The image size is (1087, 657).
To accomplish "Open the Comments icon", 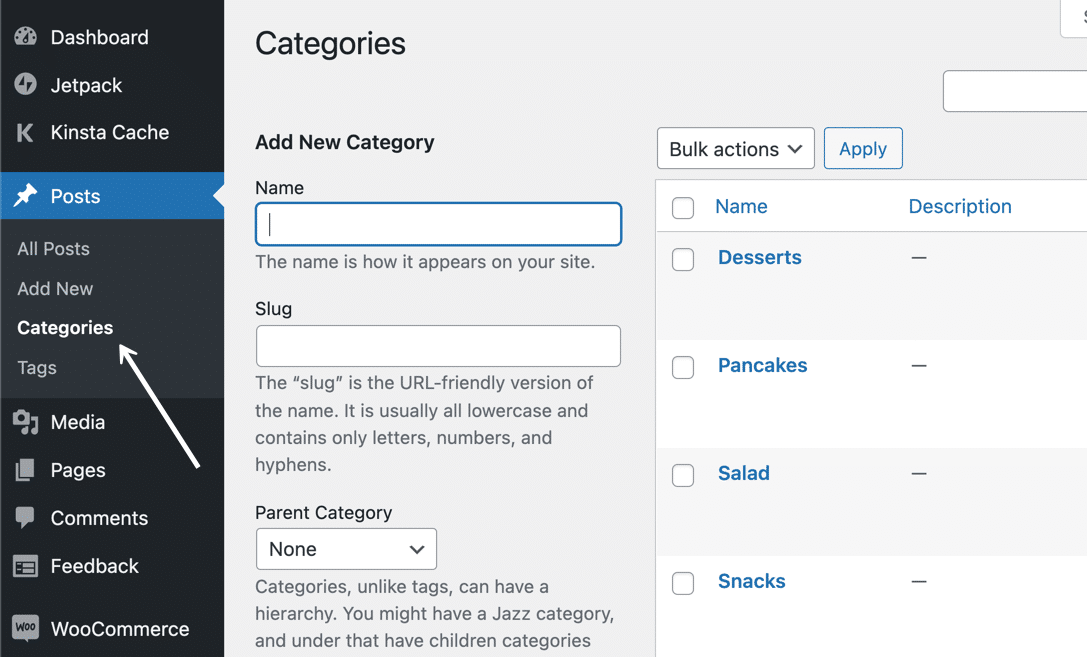I will [24, 518].
